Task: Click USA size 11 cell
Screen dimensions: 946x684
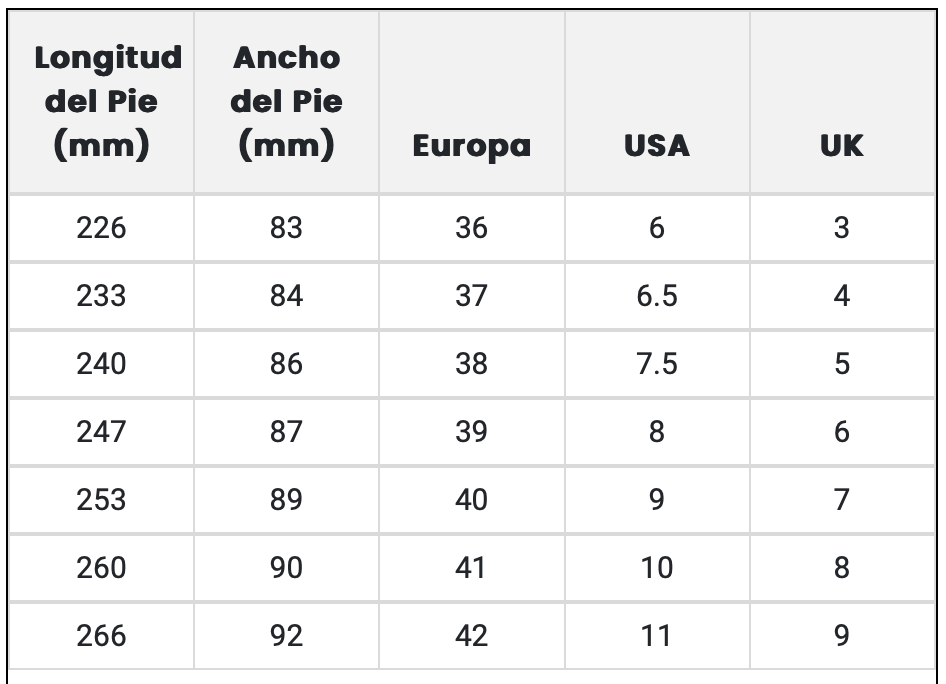Action: coord(656,635)
